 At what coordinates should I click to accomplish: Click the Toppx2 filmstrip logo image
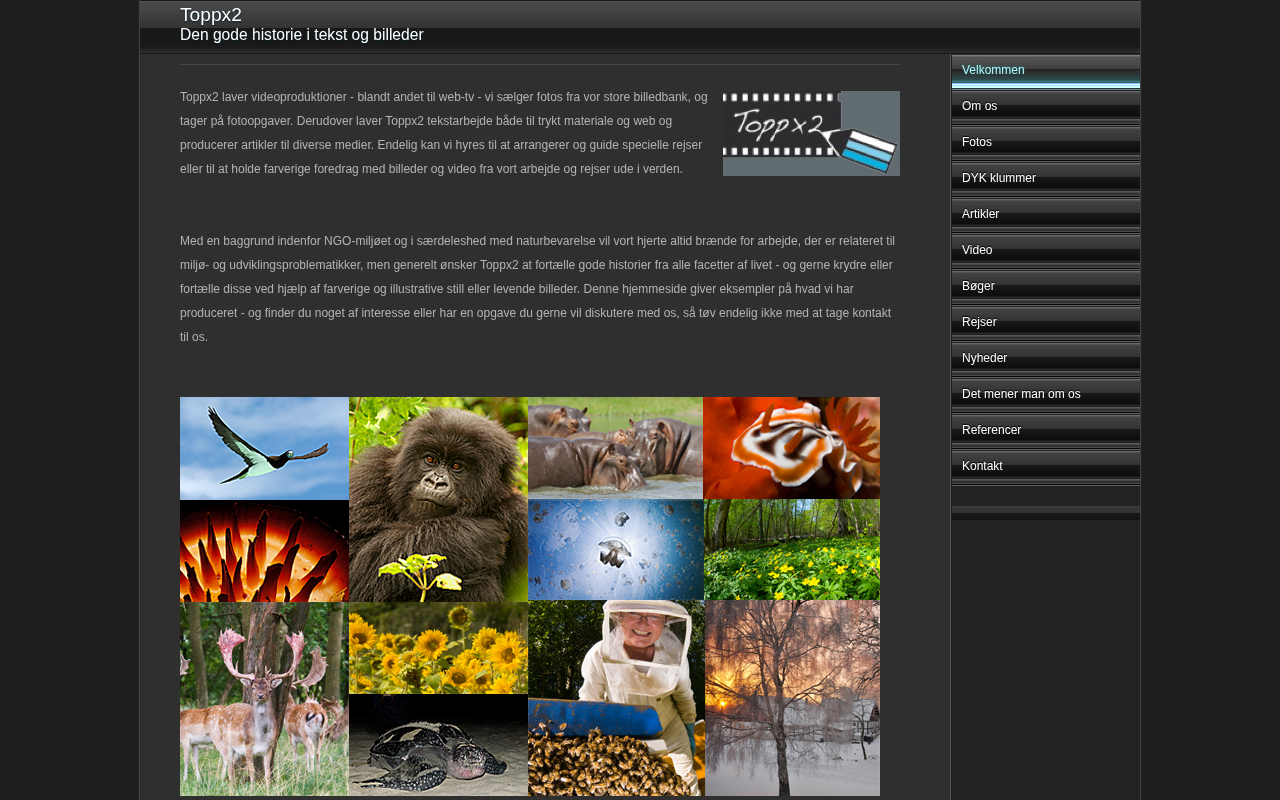[811, 133]
